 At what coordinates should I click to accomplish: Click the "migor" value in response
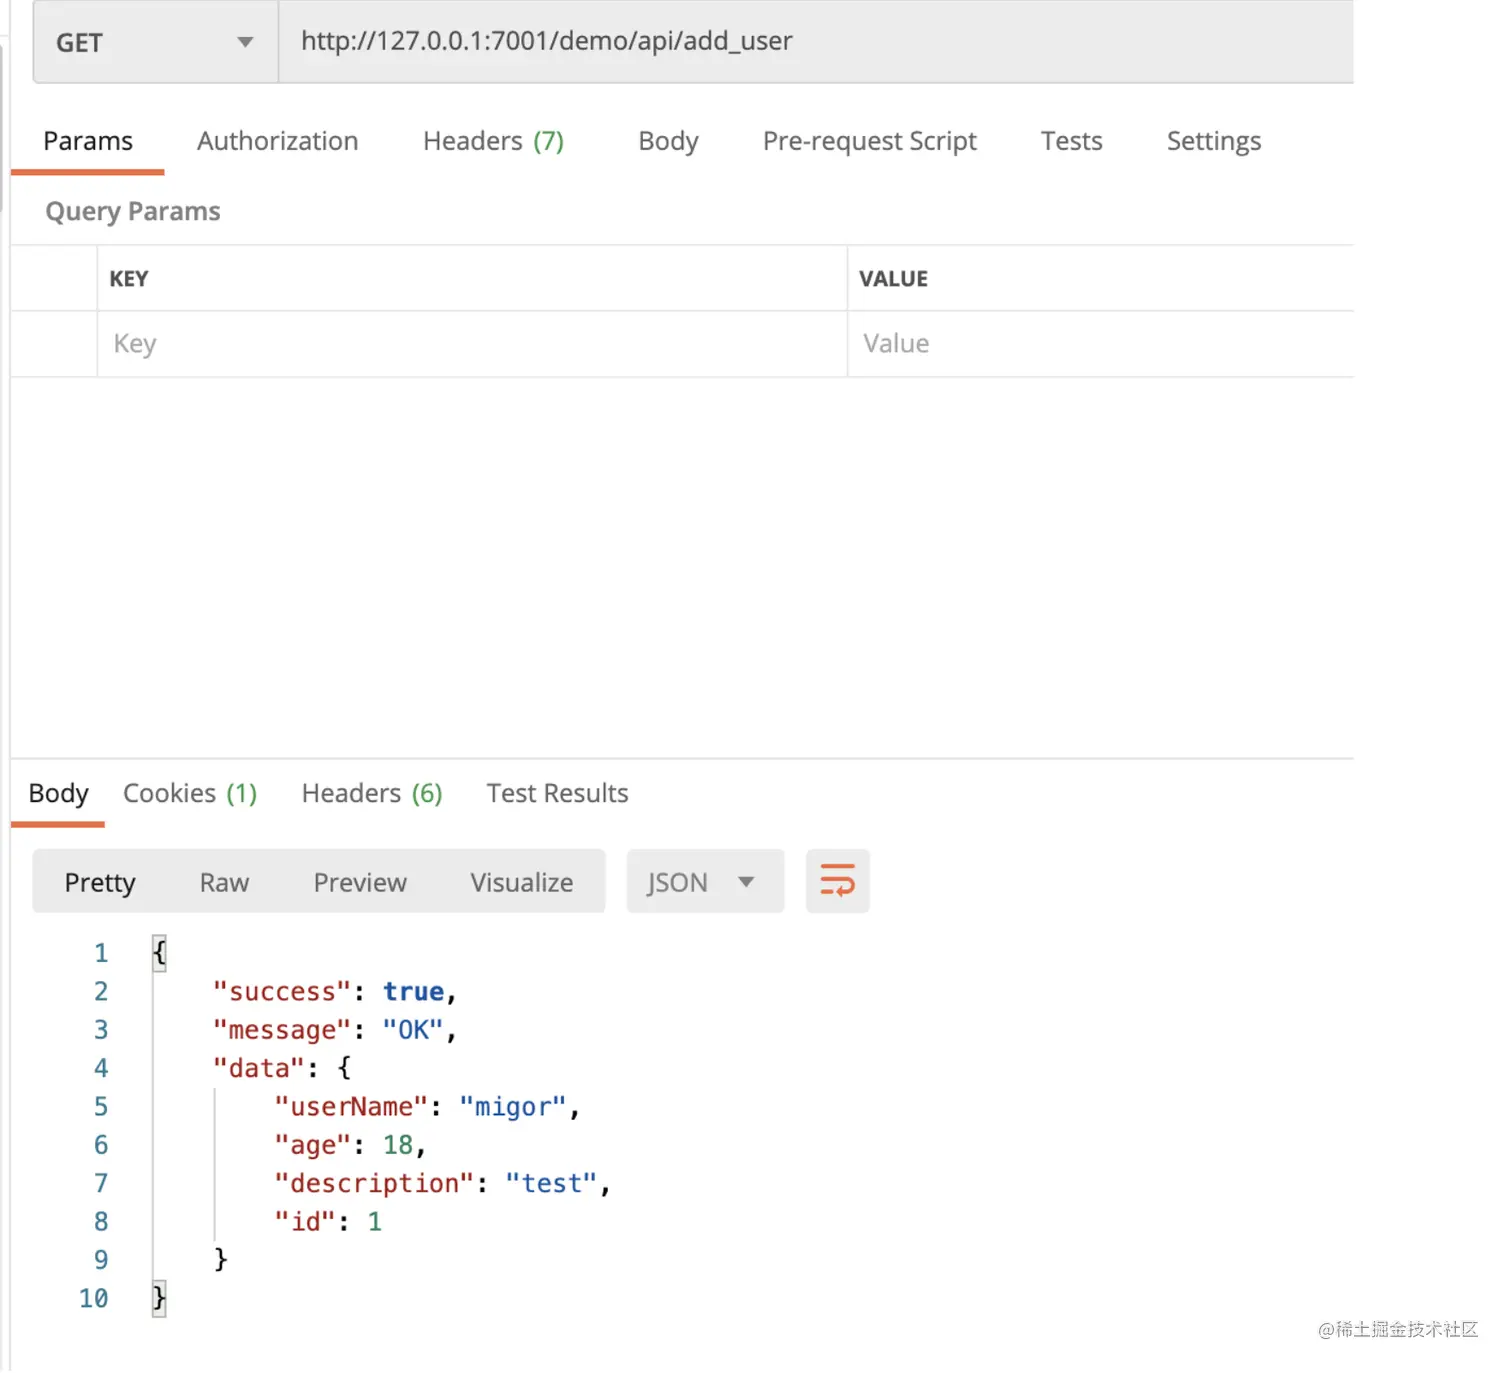[513, 1107]
